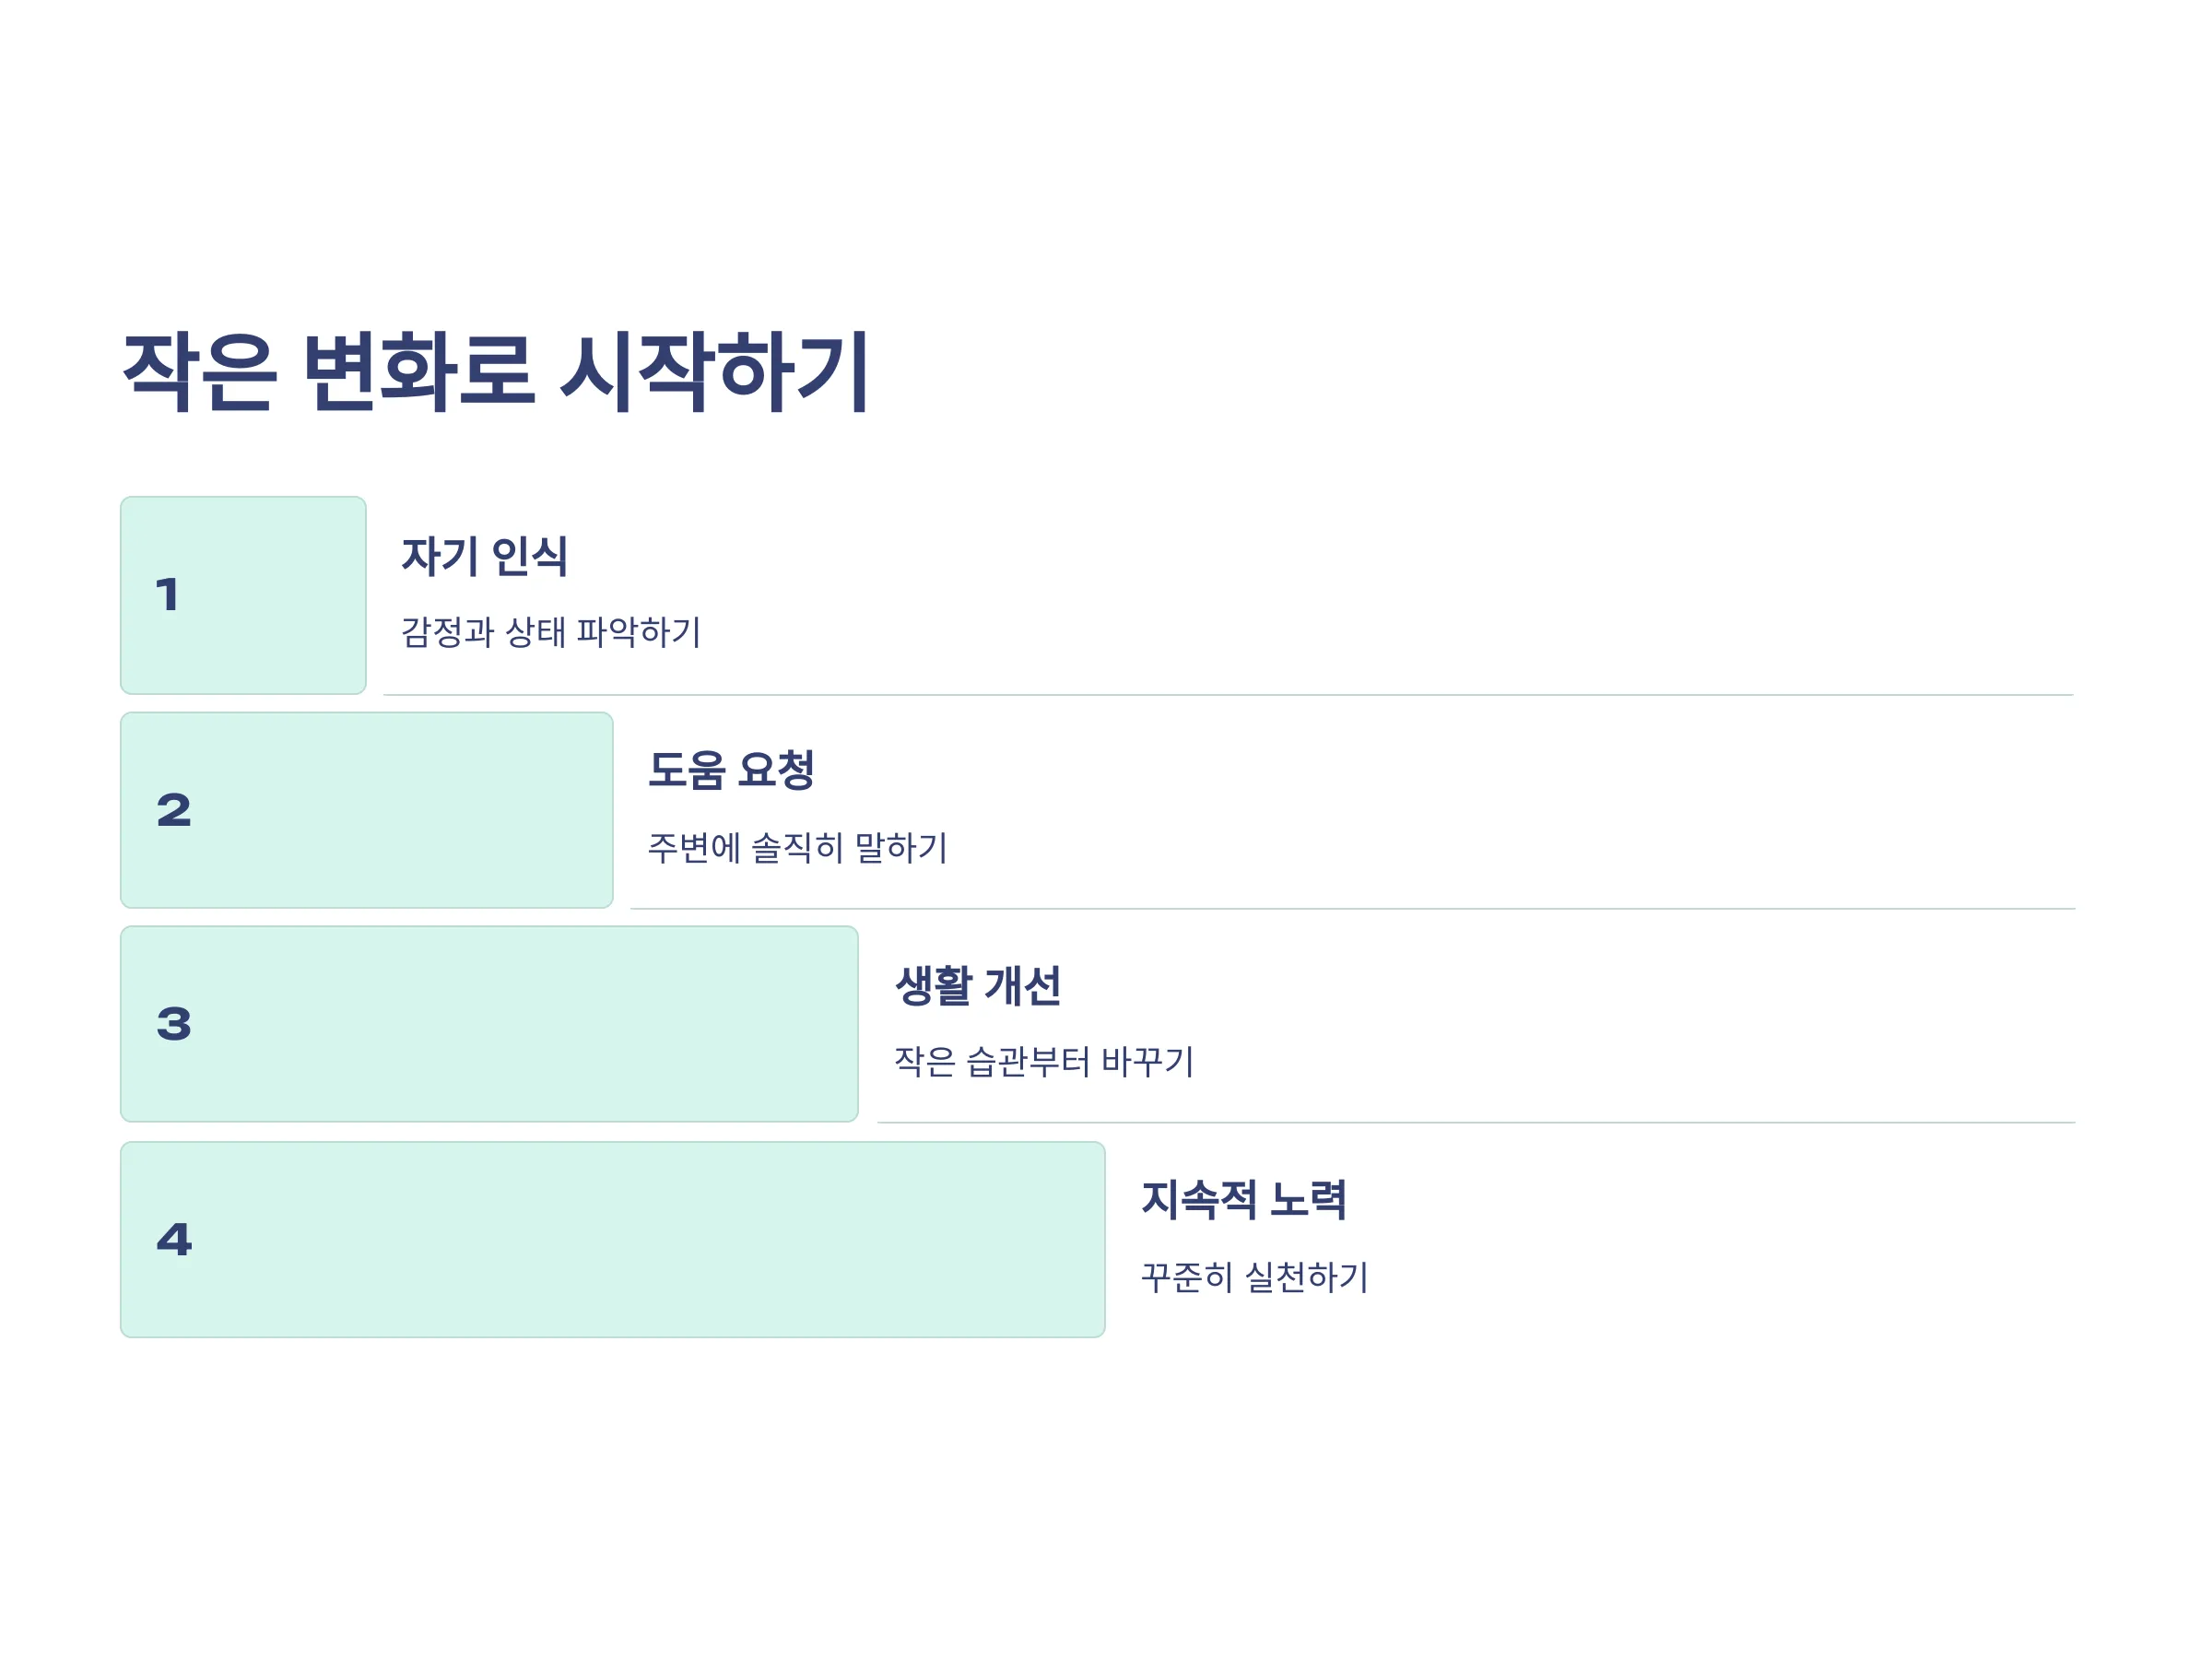Select the step 2 box
Viewport: 2212px width, 1659px height.
pos(366,810)
